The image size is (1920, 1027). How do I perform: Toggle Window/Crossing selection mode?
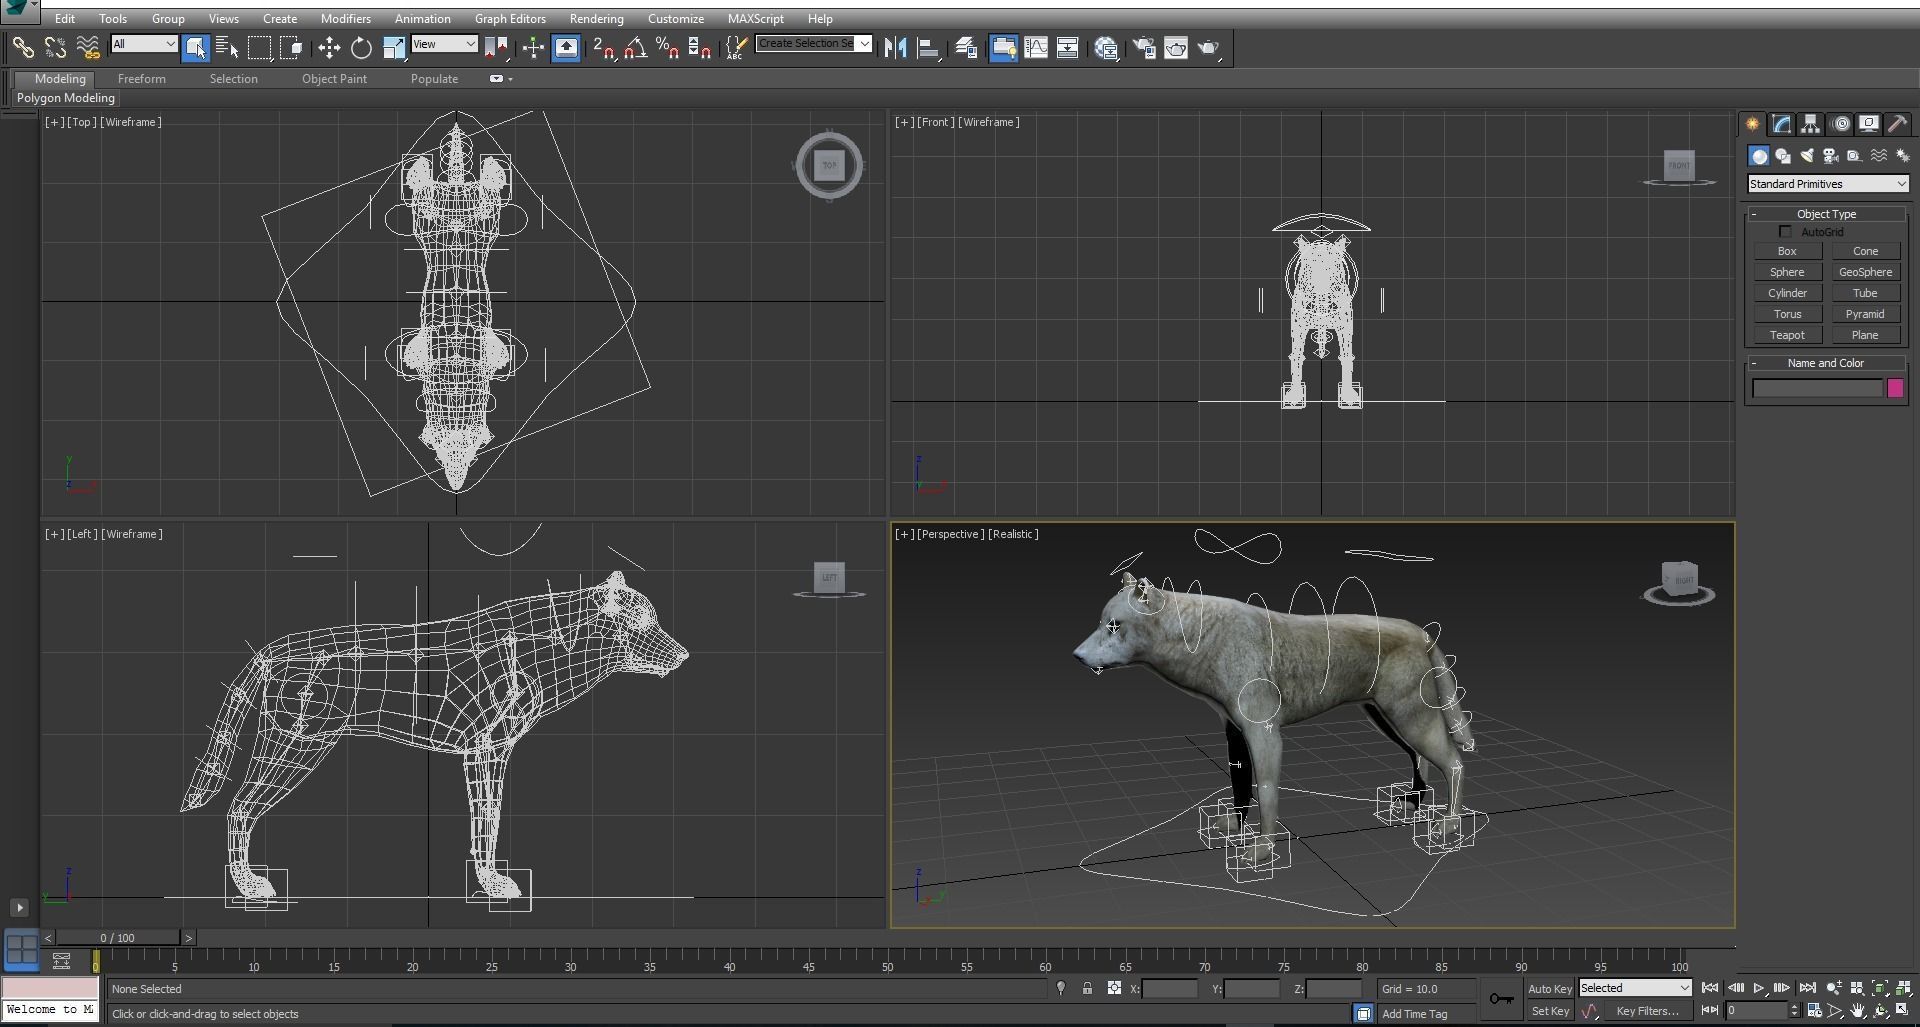tap(291, 47)
